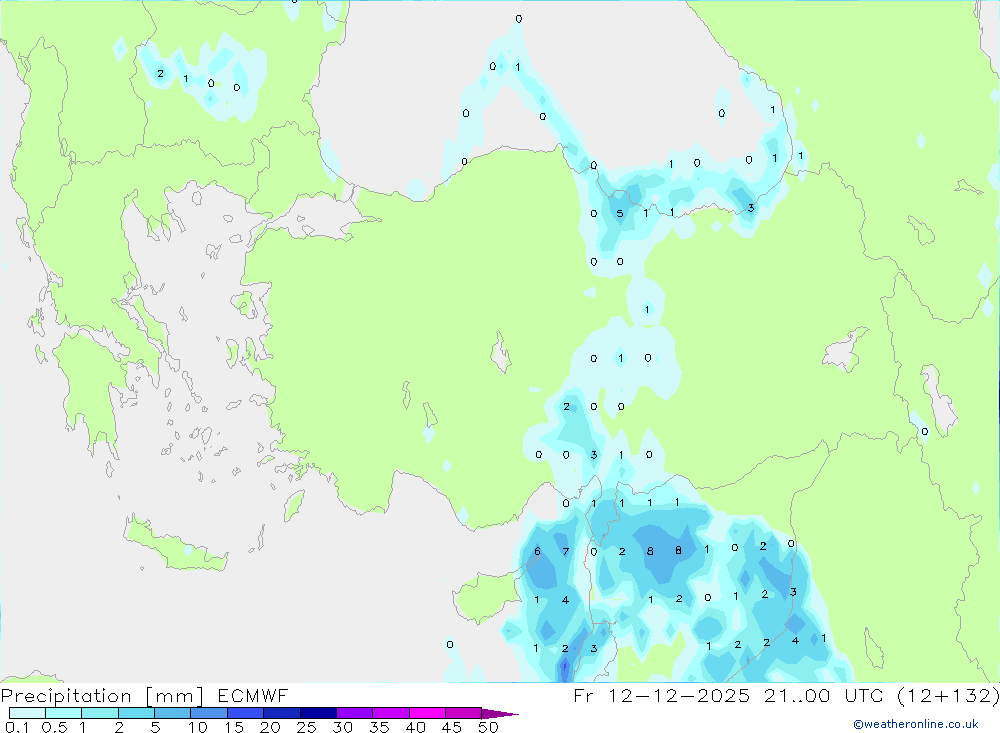Click the "Fr" weekday label
This screenshot has height=733, width=1000.
pos(583,695)
